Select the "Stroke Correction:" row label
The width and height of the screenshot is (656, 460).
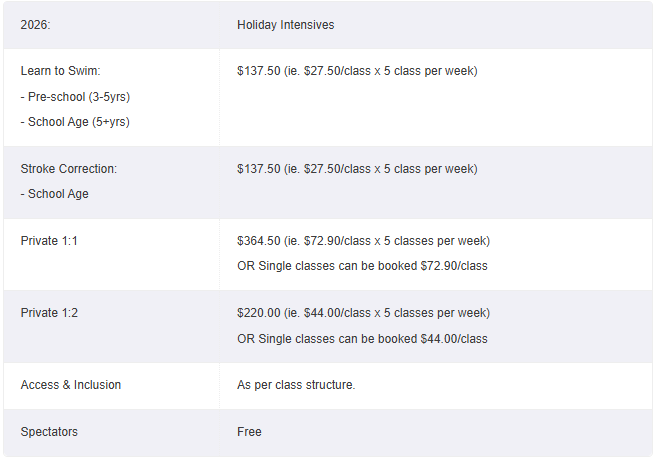tap(68, 169)
